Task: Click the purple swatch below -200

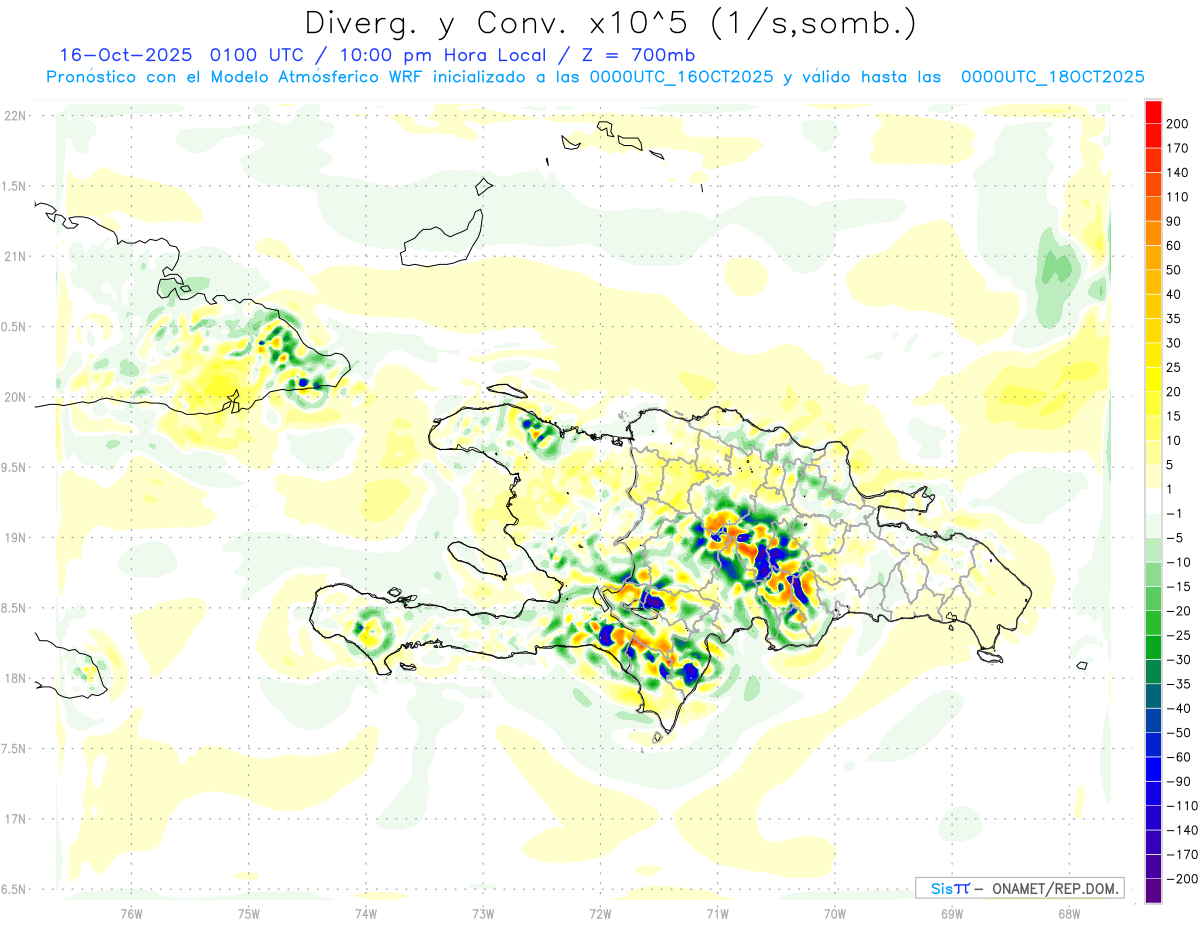Action: [1153, 891]
